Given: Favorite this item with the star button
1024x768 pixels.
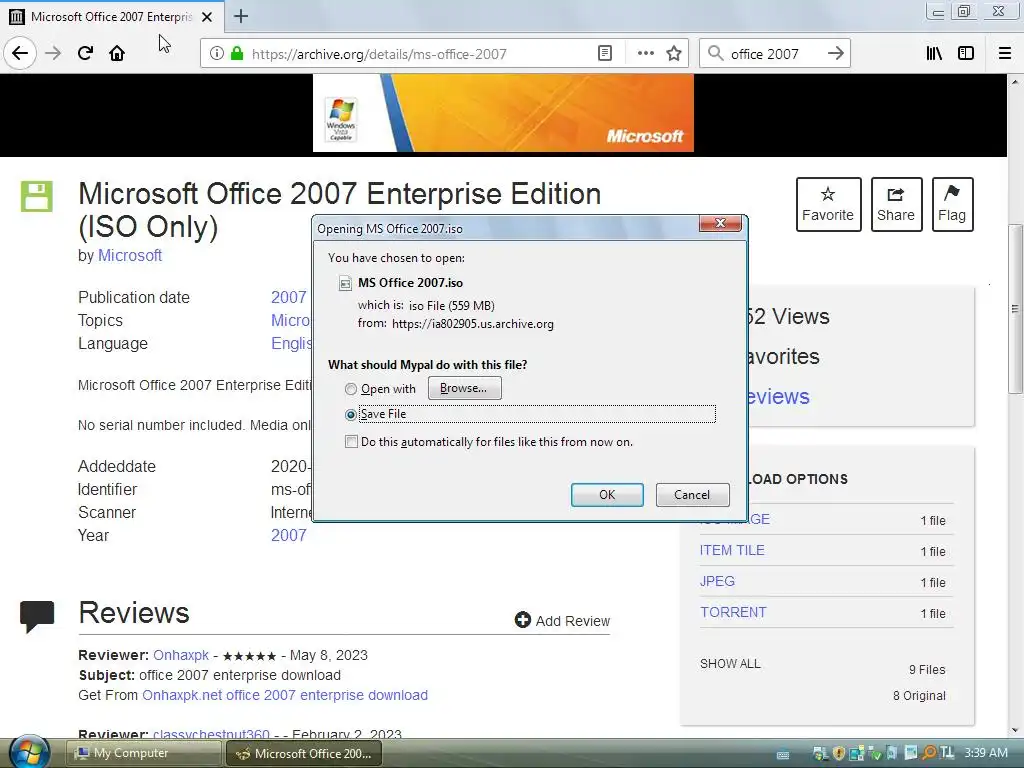Looking at the screenshot, I should (828, 204).
